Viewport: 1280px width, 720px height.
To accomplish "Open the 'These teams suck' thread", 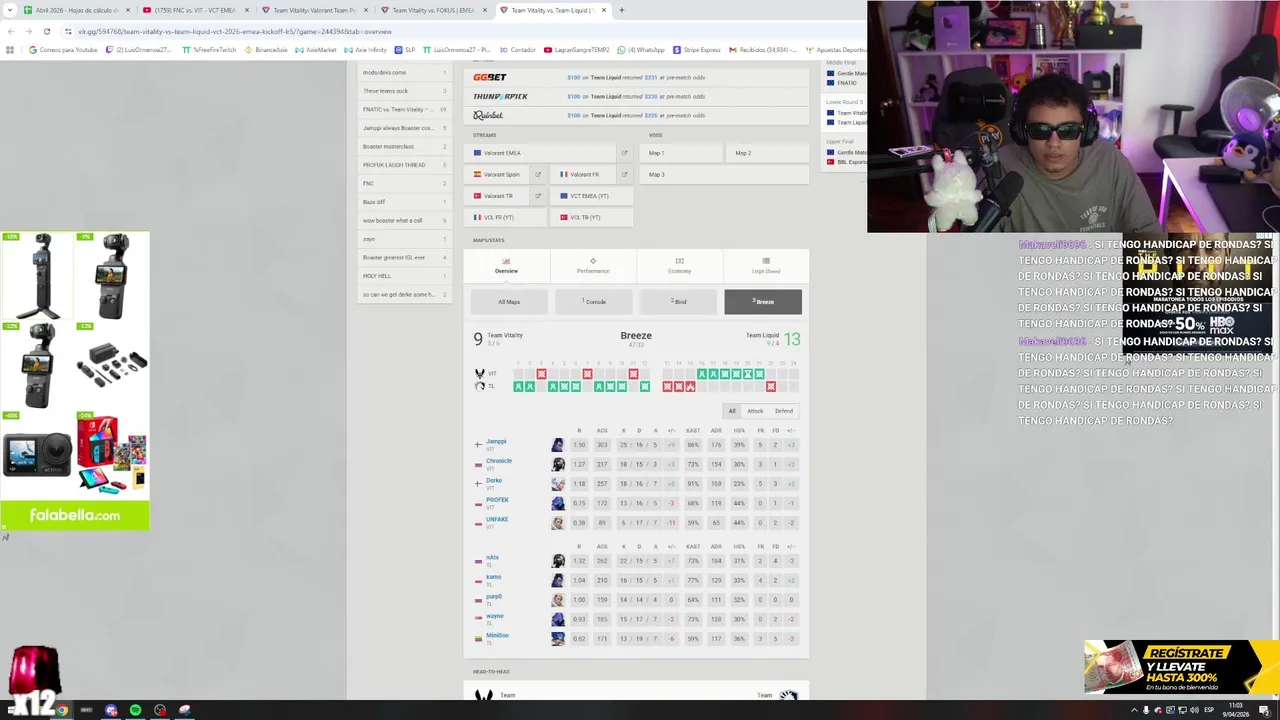I will (x=405, y=91).
